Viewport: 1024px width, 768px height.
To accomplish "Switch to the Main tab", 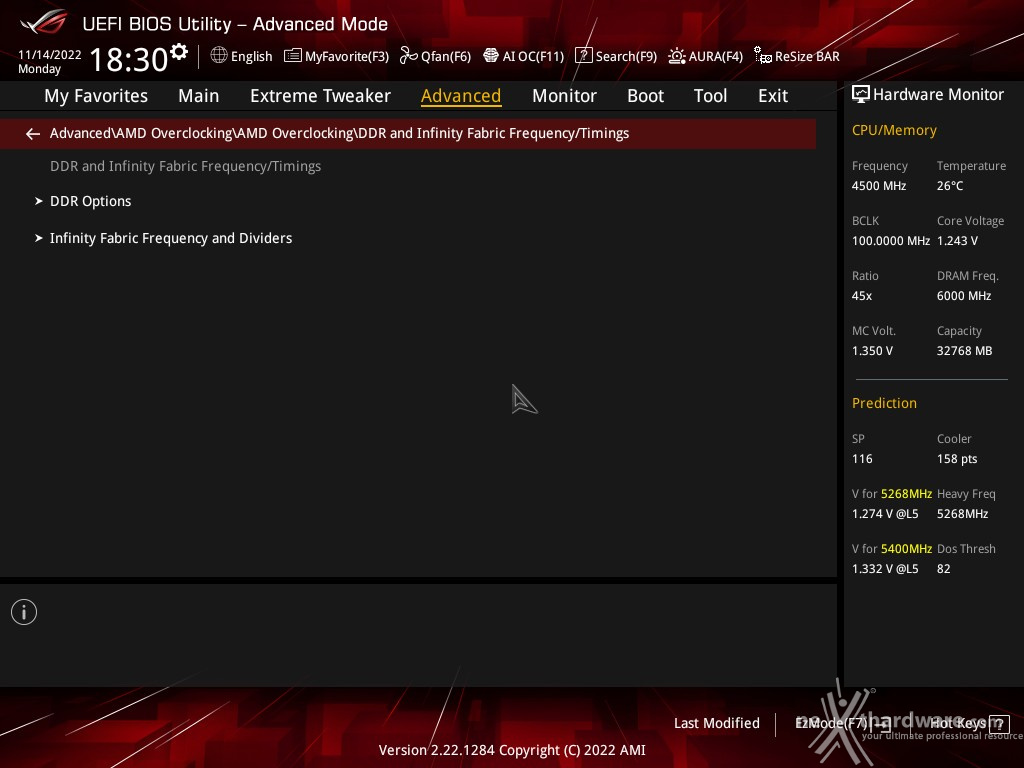I will coord(199,96).
